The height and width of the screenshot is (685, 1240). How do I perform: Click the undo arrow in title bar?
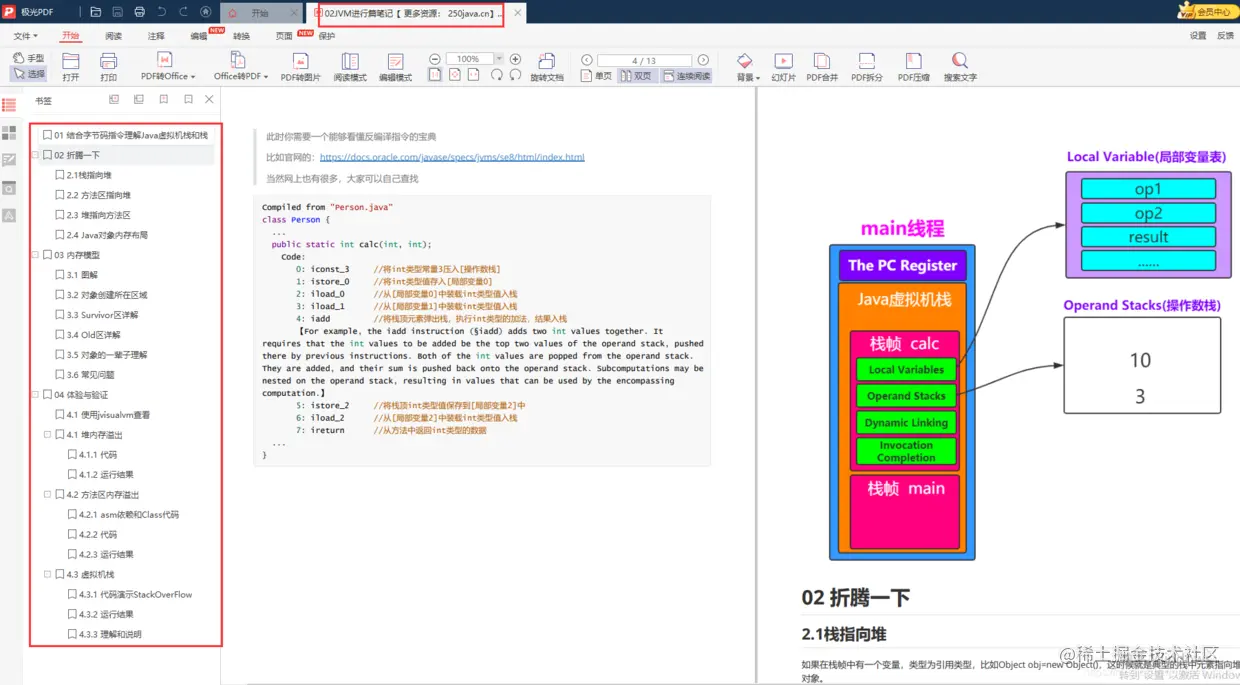[162, 13]
